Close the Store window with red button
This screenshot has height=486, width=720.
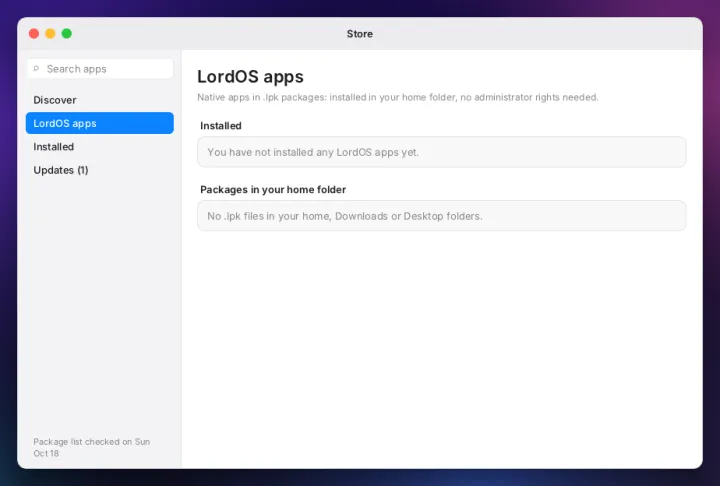(x=34, y=34)
